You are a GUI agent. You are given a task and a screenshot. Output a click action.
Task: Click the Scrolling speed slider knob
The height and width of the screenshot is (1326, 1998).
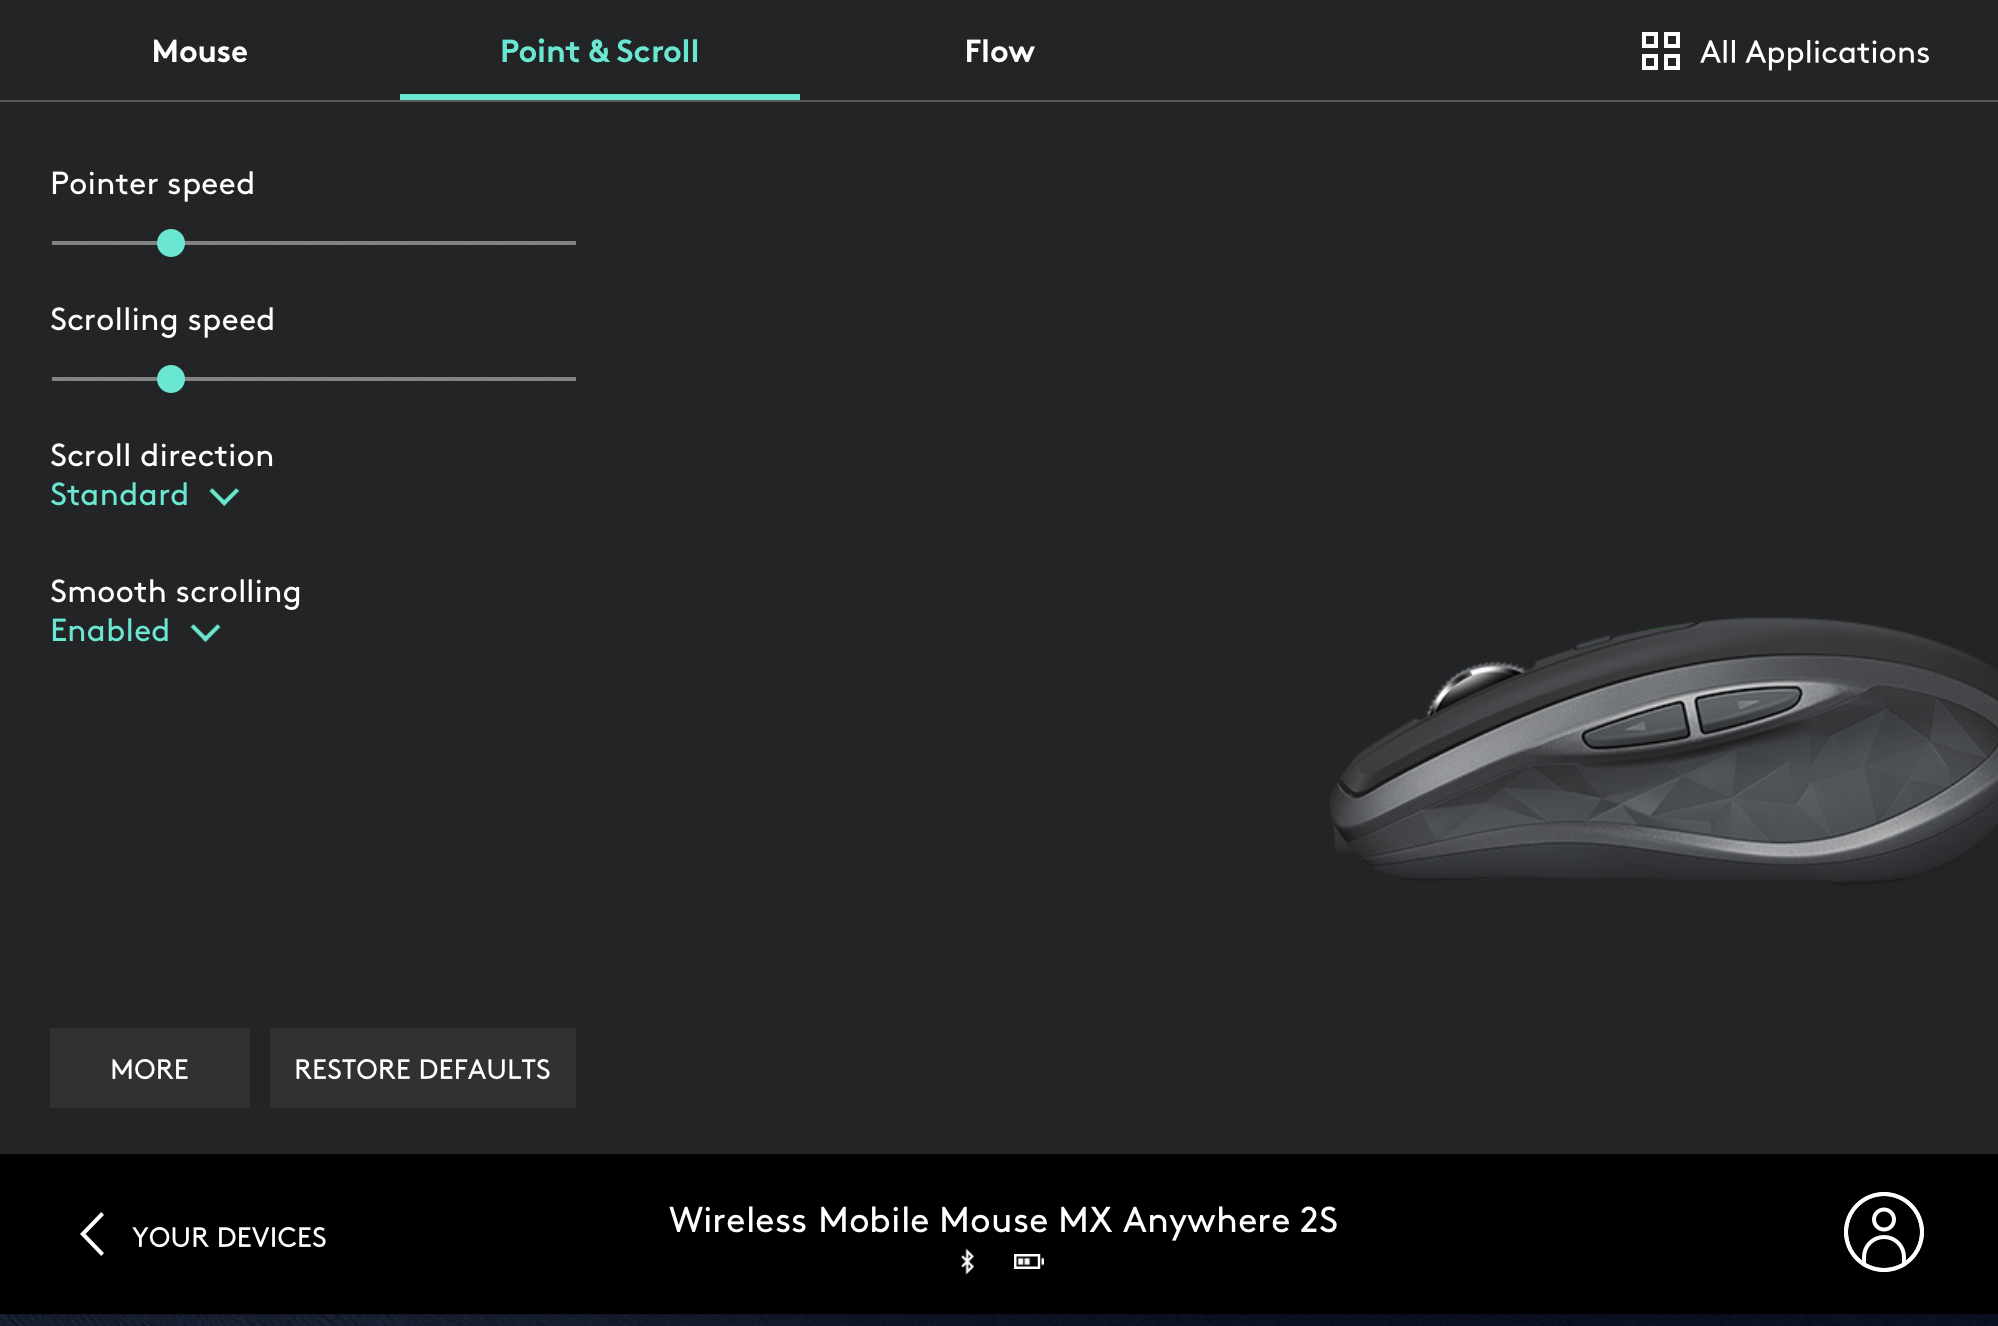tap(171, 379)
